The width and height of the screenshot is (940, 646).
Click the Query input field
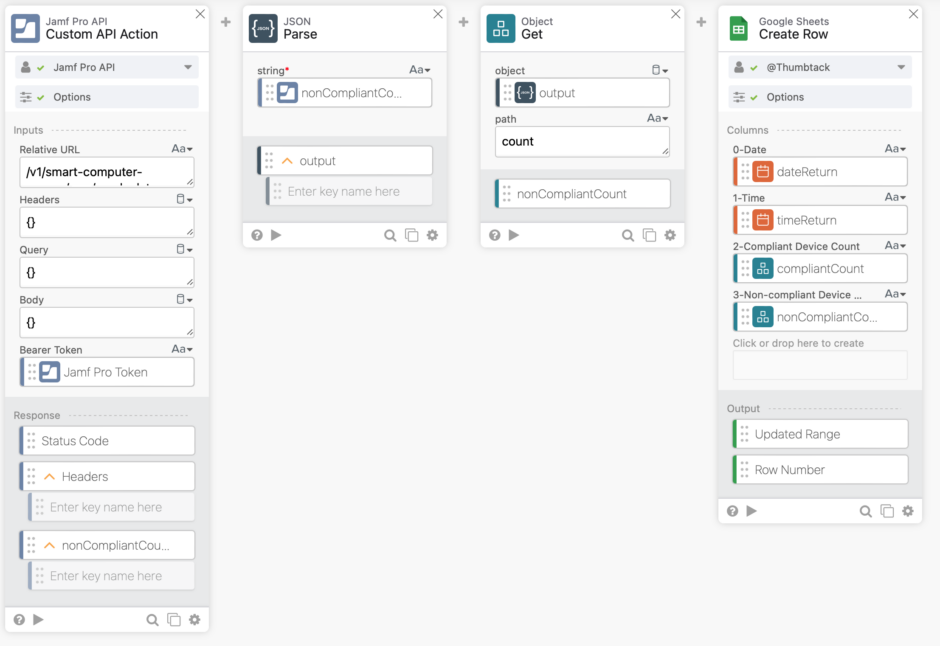click(x=107, y=273)
